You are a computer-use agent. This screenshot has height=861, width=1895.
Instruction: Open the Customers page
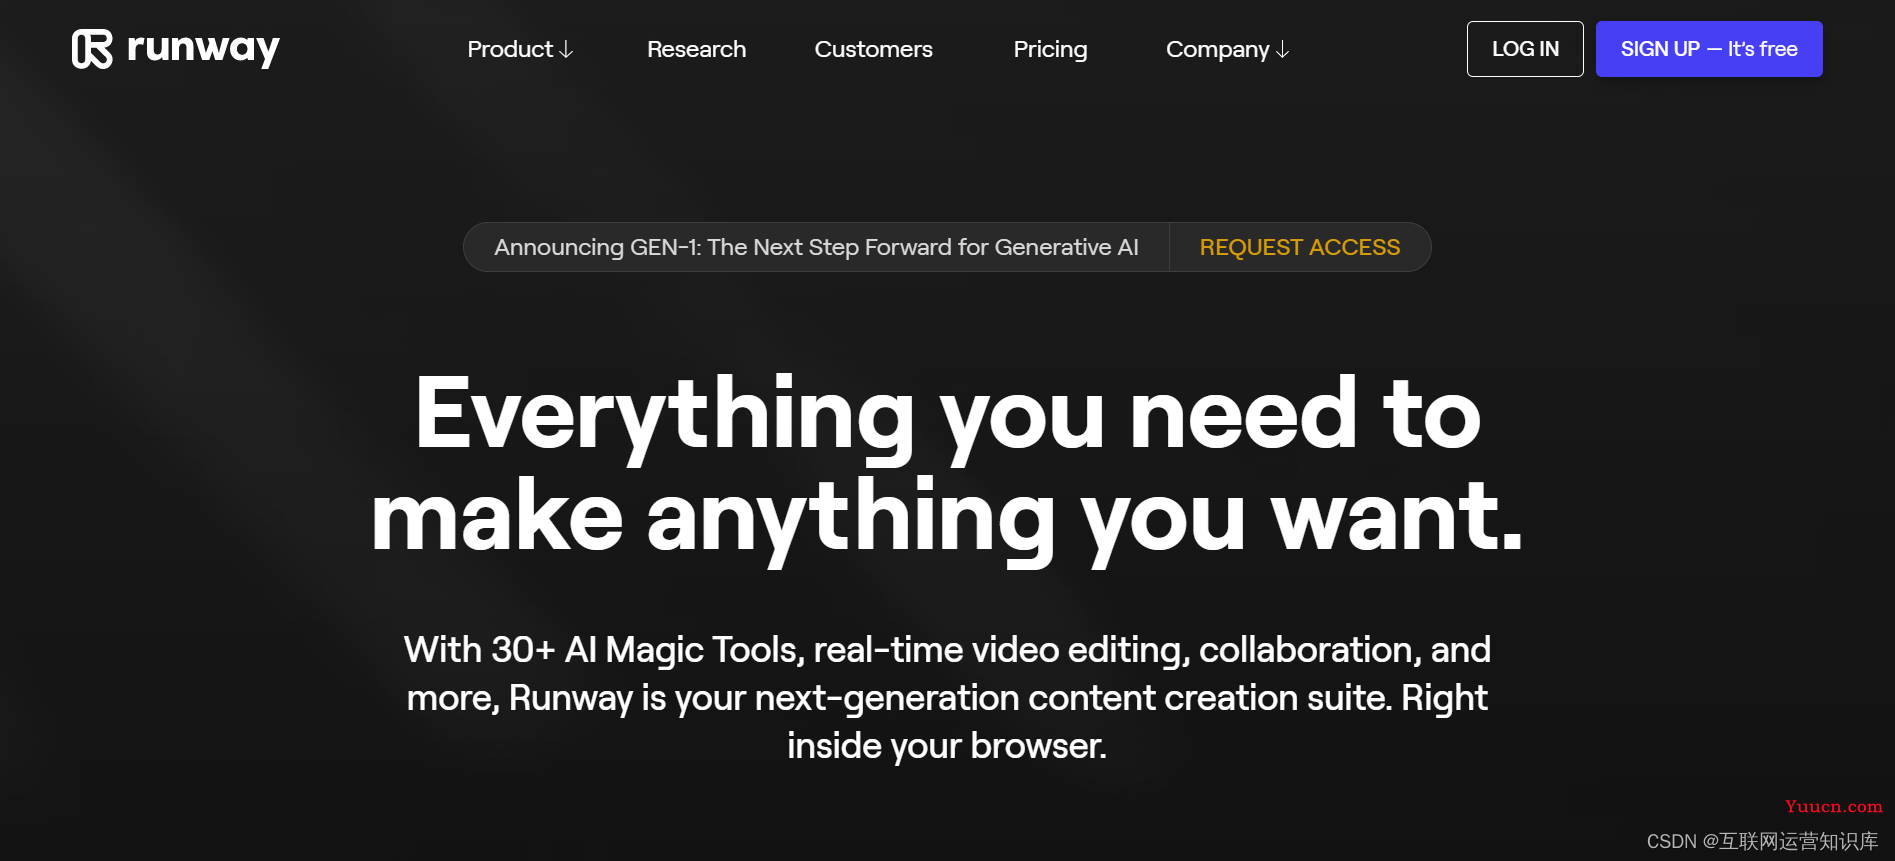pyautogui.click(x=873, y=49)
